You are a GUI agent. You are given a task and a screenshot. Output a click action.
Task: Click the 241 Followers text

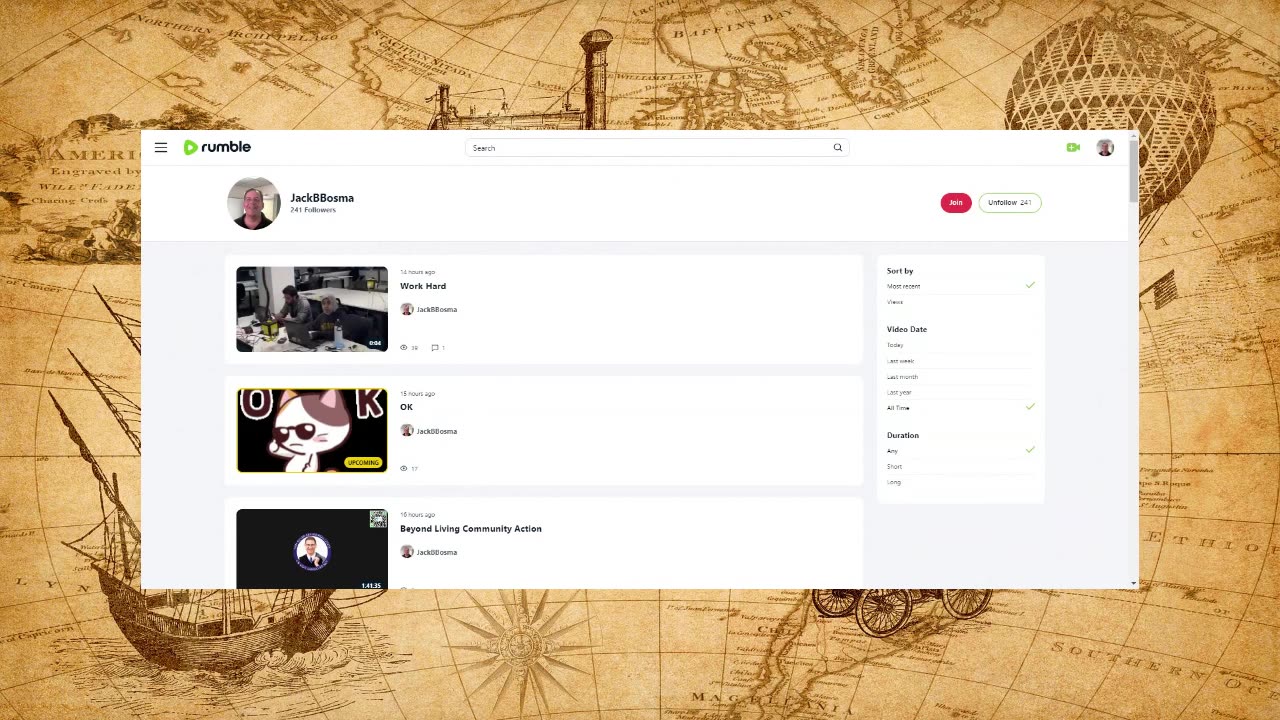click(x=313, y=210)
